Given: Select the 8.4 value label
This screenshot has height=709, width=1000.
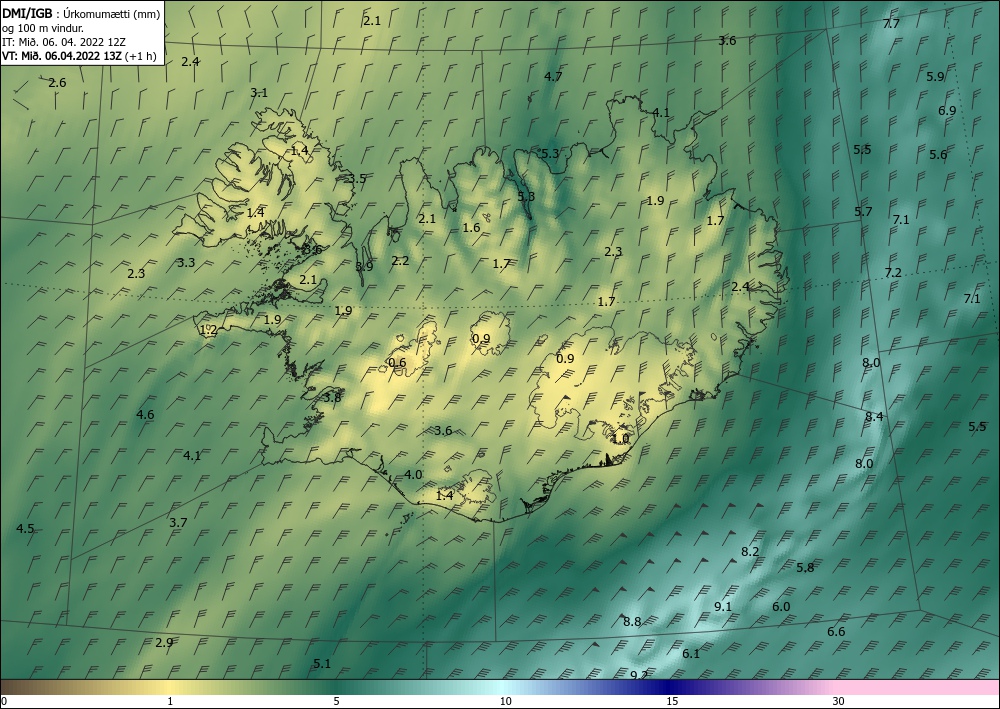Looking at the screenshot, I should click(874, 416).
